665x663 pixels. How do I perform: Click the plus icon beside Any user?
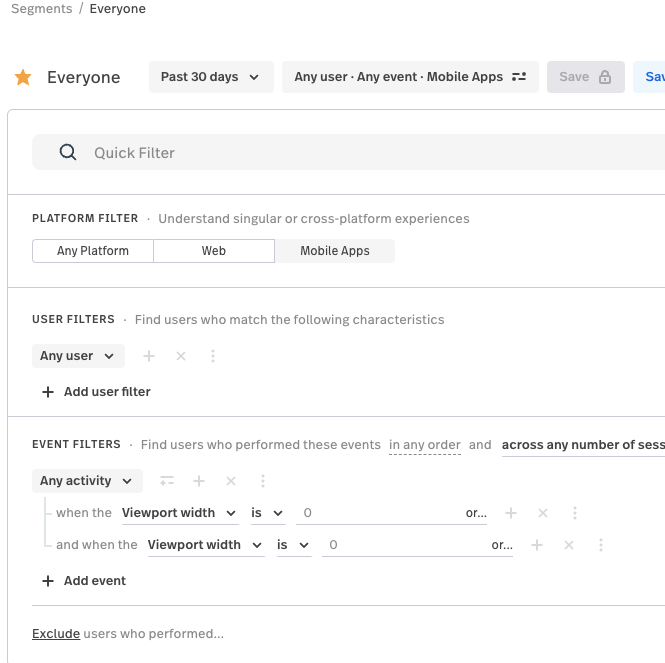(x=149, y=356)
